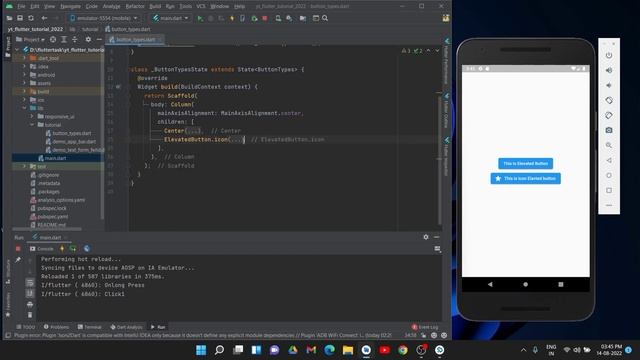The height and width of the screenshot is (360, 640).
Task: Print console output icon in Run panel
Action: click(x=30, y=304)
